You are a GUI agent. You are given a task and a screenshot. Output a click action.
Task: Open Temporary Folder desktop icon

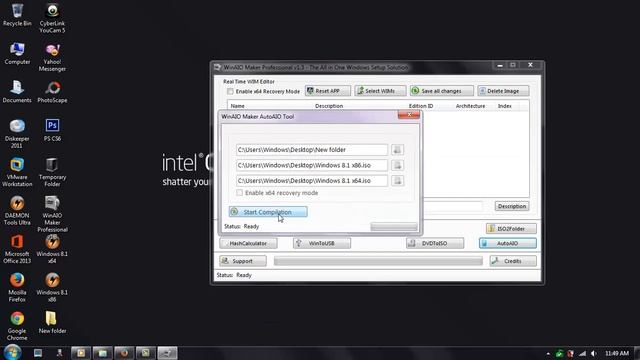[x=52, y=172]
